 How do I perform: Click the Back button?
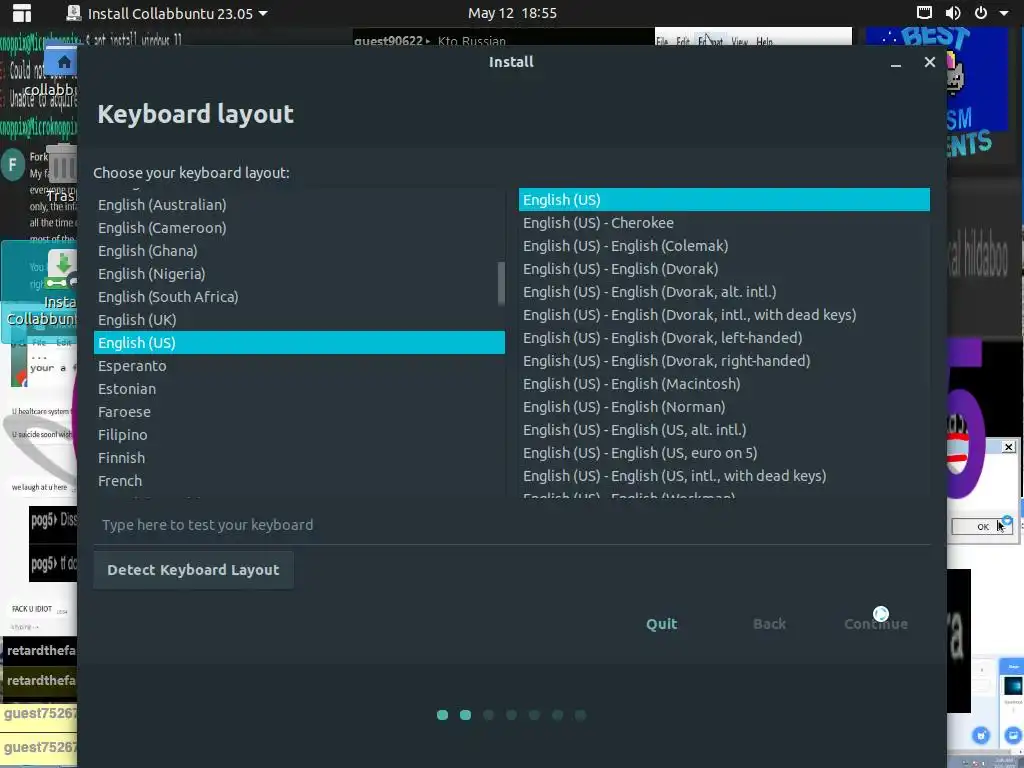coord(769,624)
